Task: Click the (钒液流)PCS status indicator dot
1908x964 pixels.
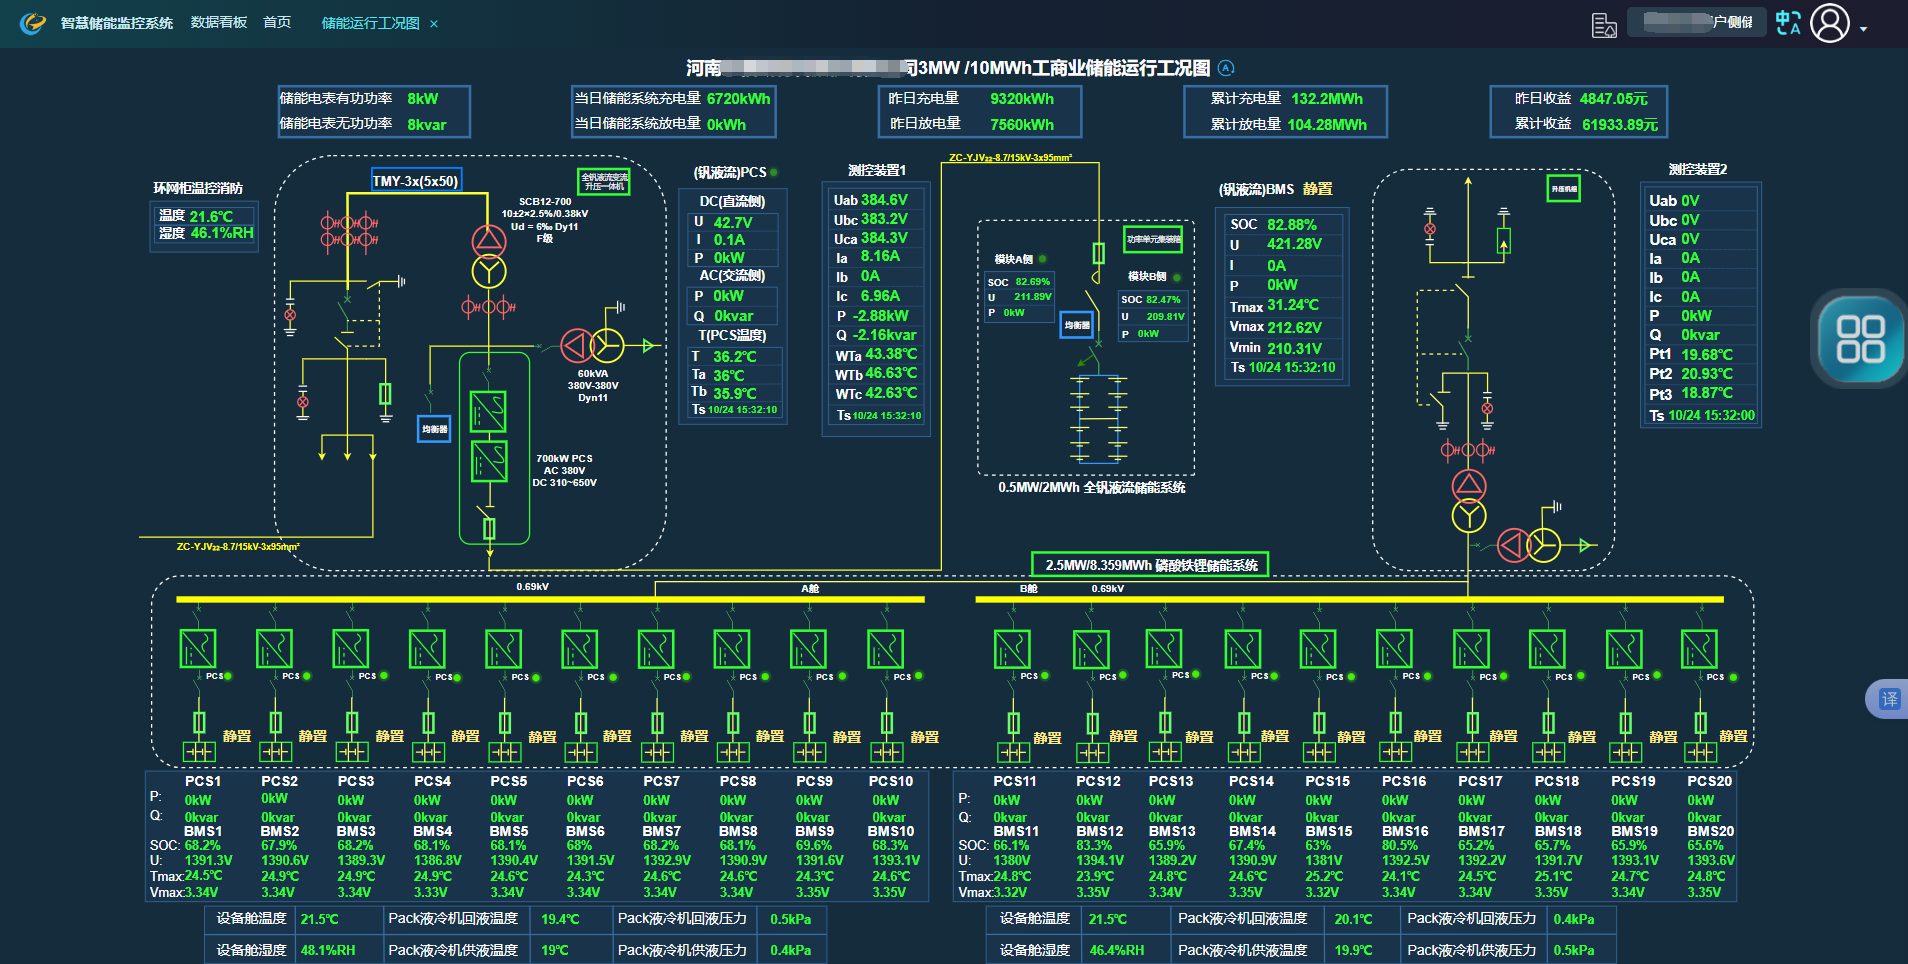Action: pyautogui.click(x=774, y=172)
